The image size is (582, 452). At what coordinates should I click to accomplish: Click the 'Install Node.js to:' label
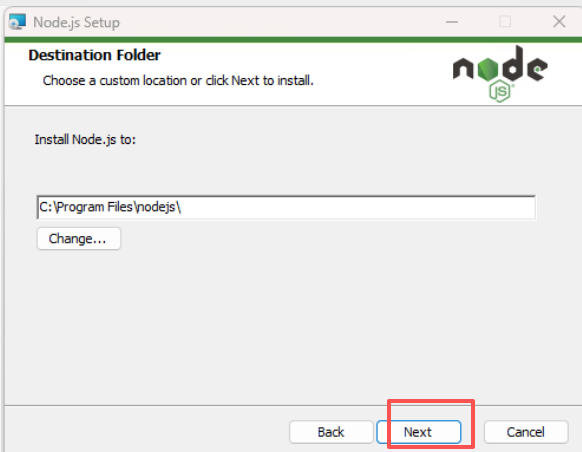pyautogui.click(x=85, y=140)
